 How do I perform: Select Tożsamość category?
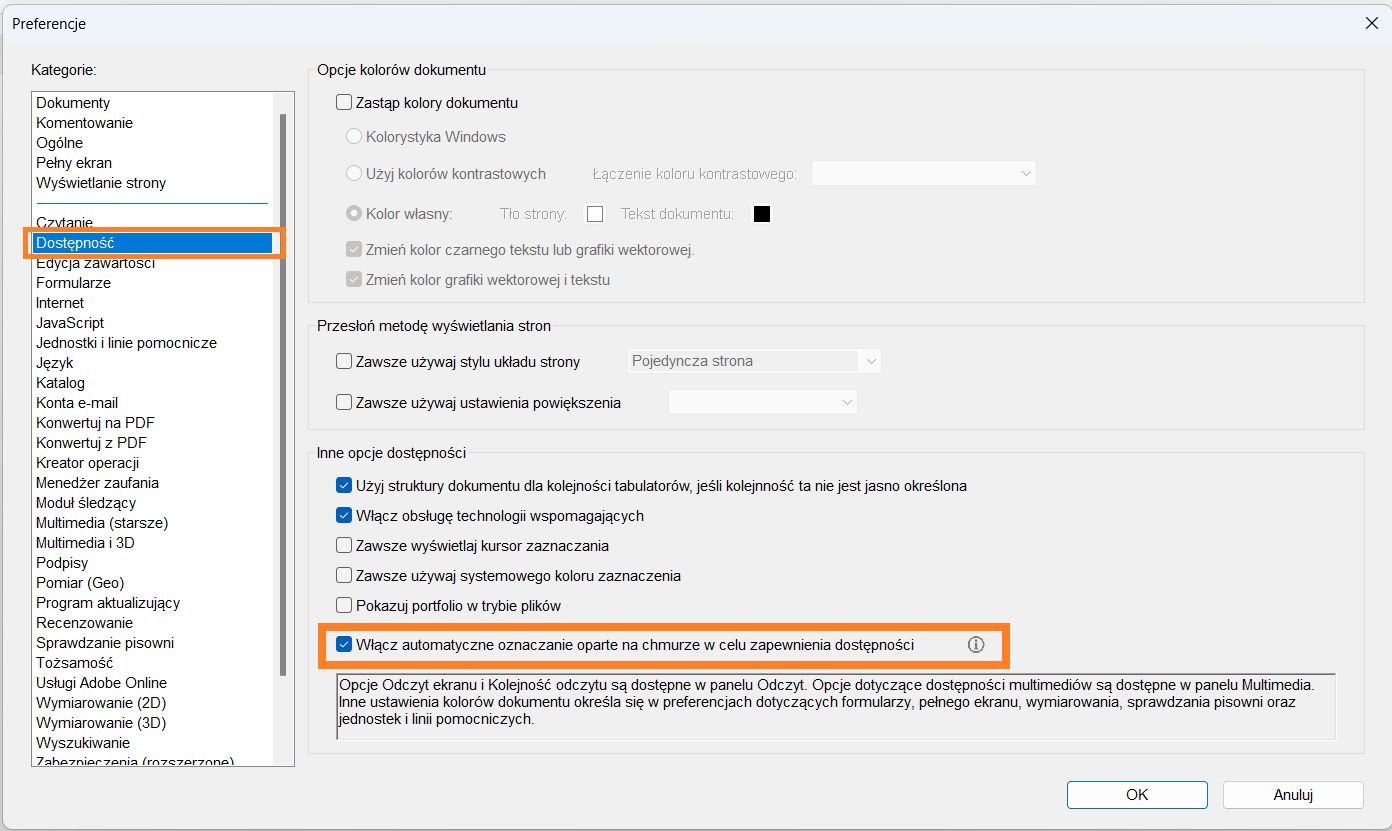74,663
